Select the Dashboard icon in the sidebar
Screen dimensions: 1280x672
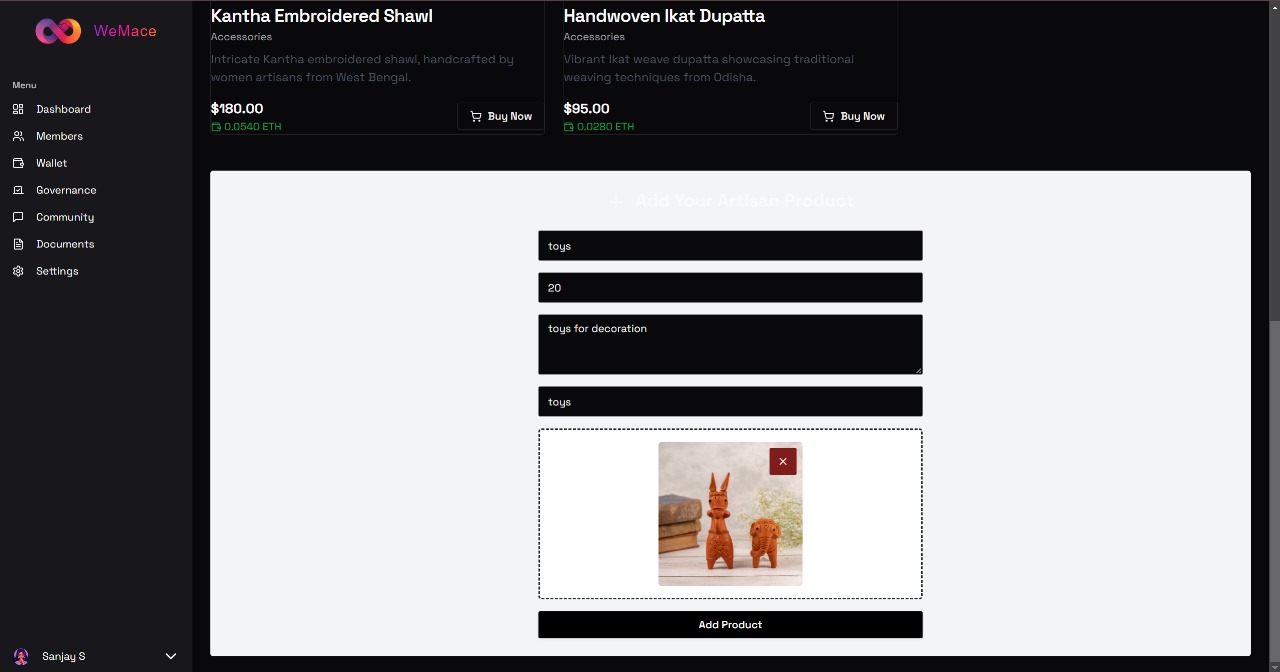[19, 109]
